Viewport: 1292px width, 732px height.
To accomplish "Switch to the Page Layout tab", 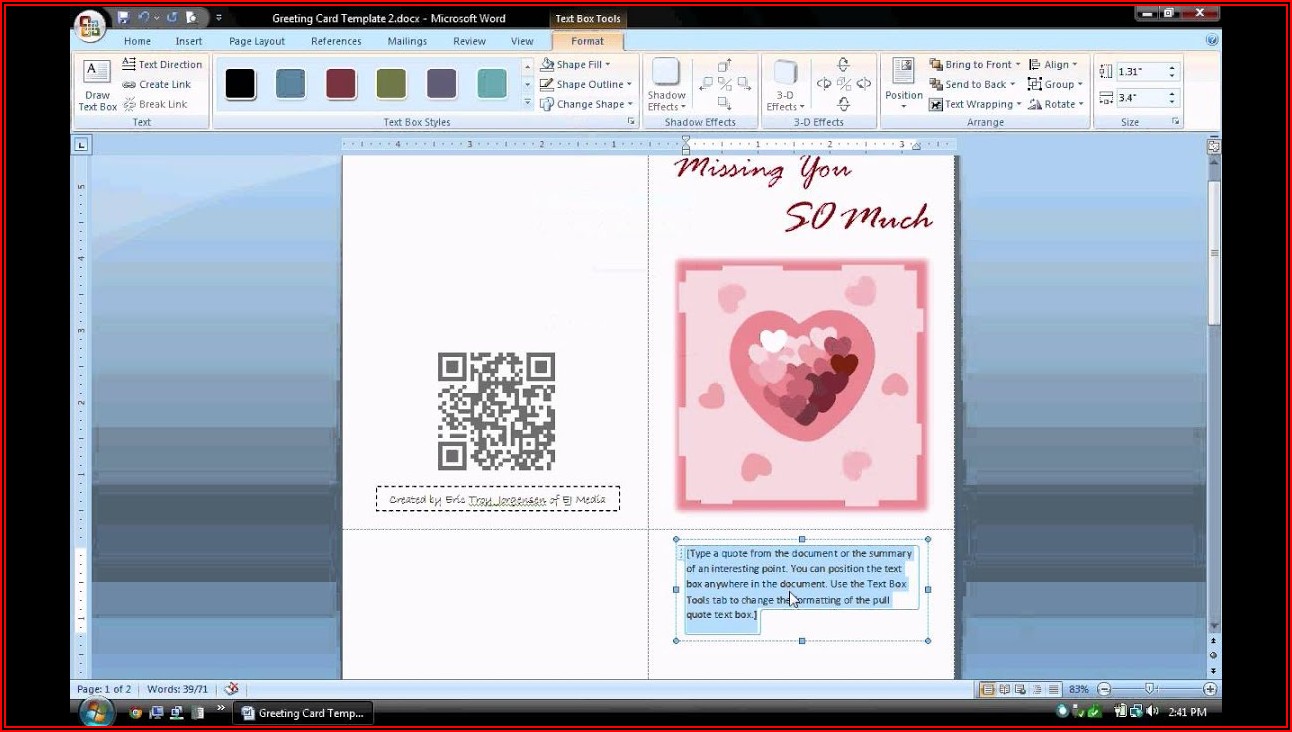I will pos(256,41).
